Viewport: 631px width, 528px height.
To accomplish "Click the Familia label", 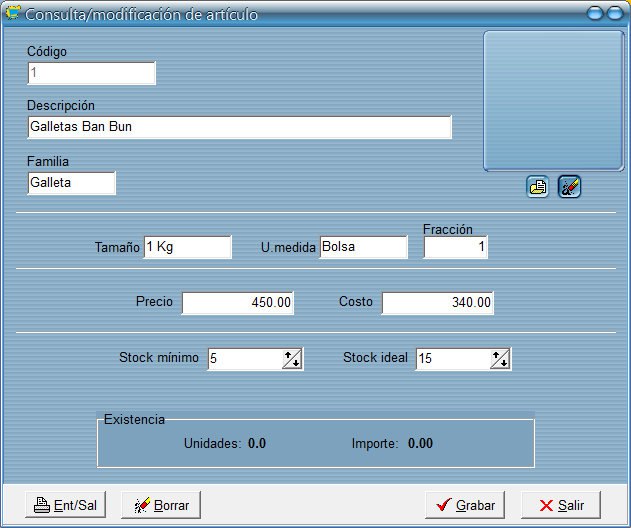I will (x=48, y=161).
